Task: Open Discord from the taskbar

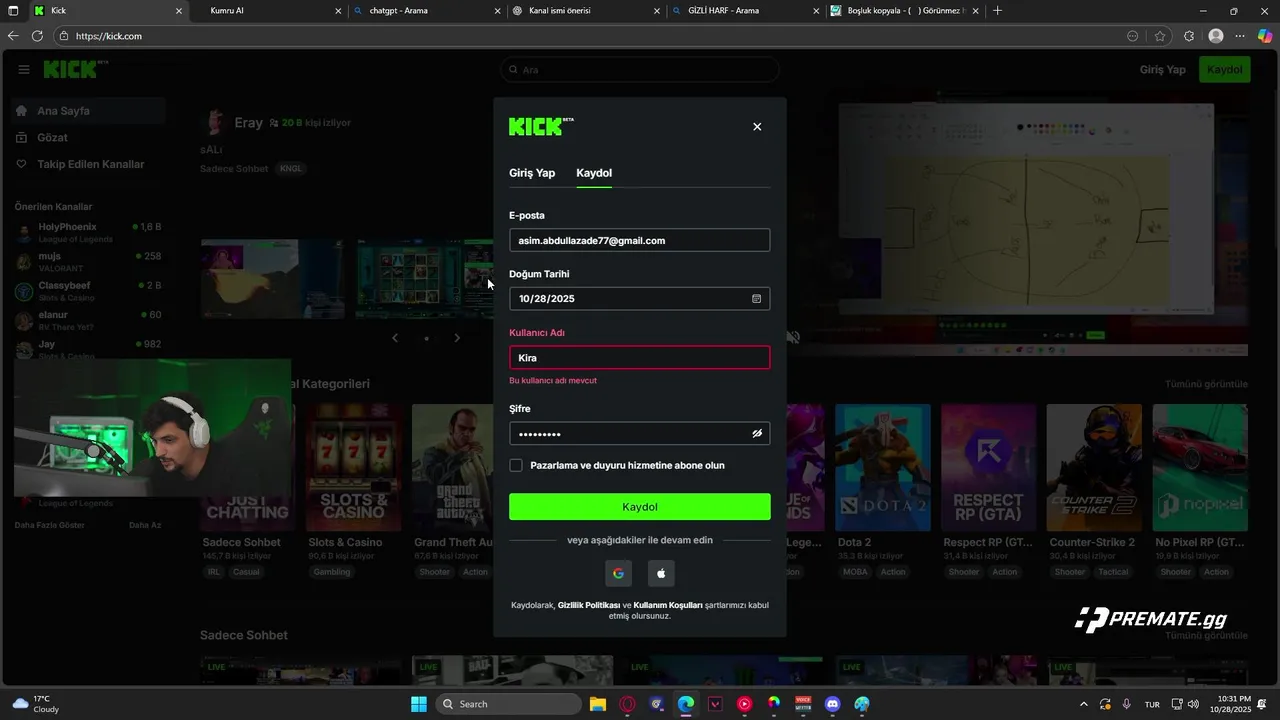Action: coord(833,704)
